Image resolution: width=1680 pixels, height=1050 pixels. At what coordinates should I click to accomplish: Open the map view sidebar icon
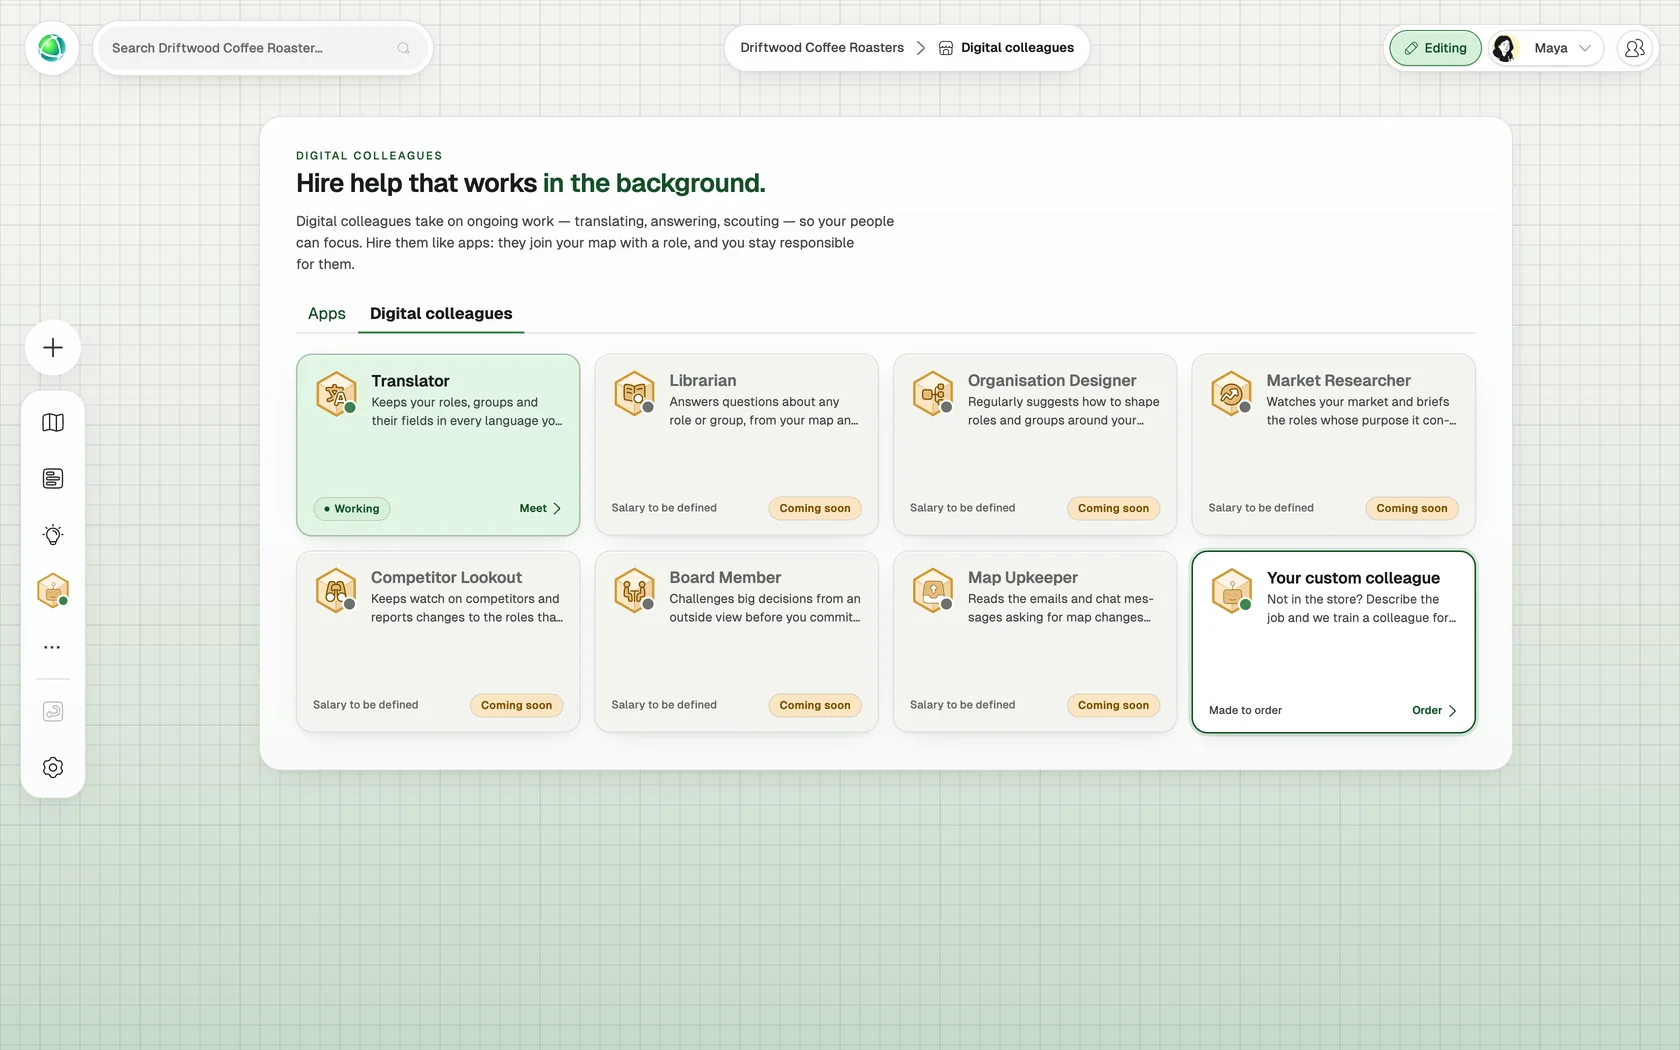pos(53,423)
